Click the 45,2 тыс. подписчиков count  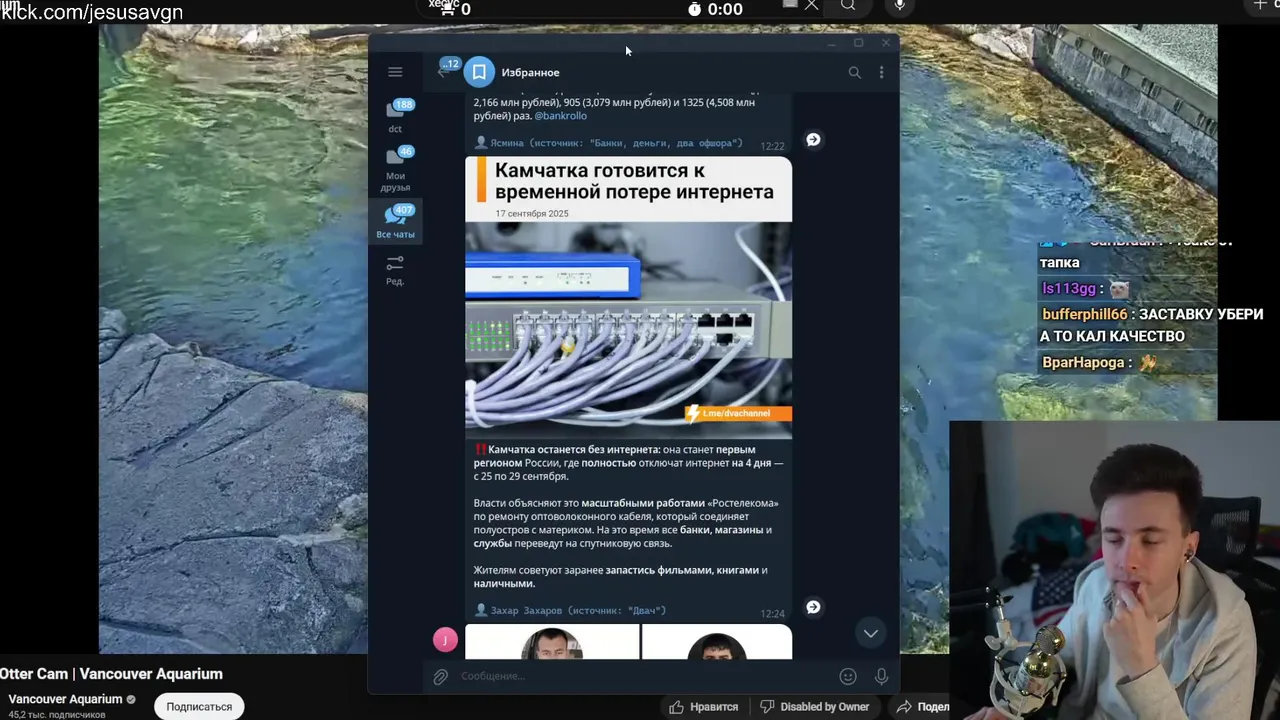[x=57, y=715]
